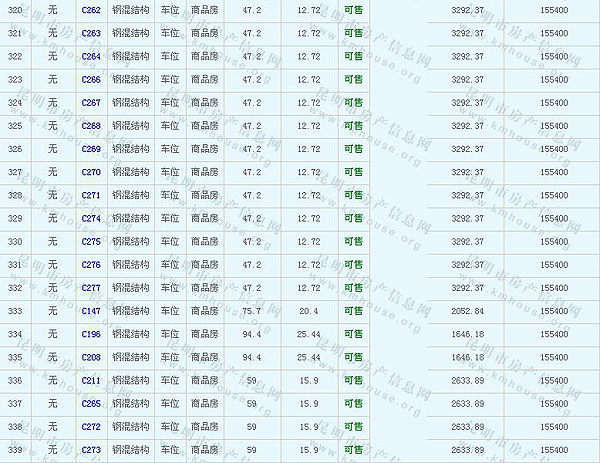Open unit C274 link

click(x=91, y=218)
